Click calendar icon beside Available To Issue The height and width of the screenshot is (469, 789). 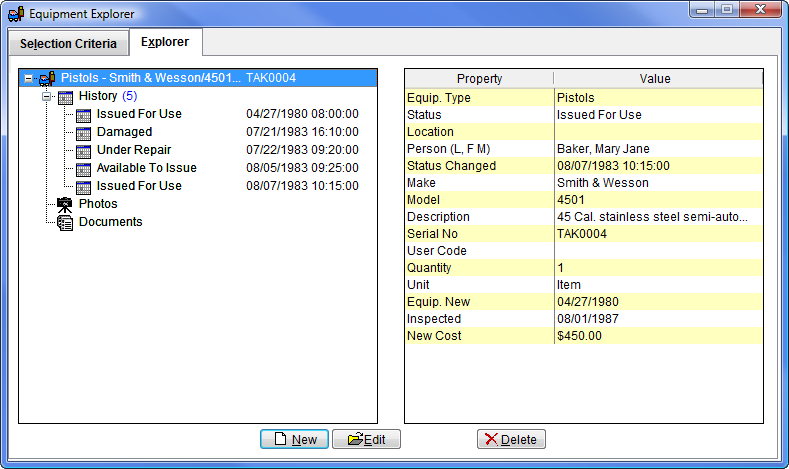[83, 169]
